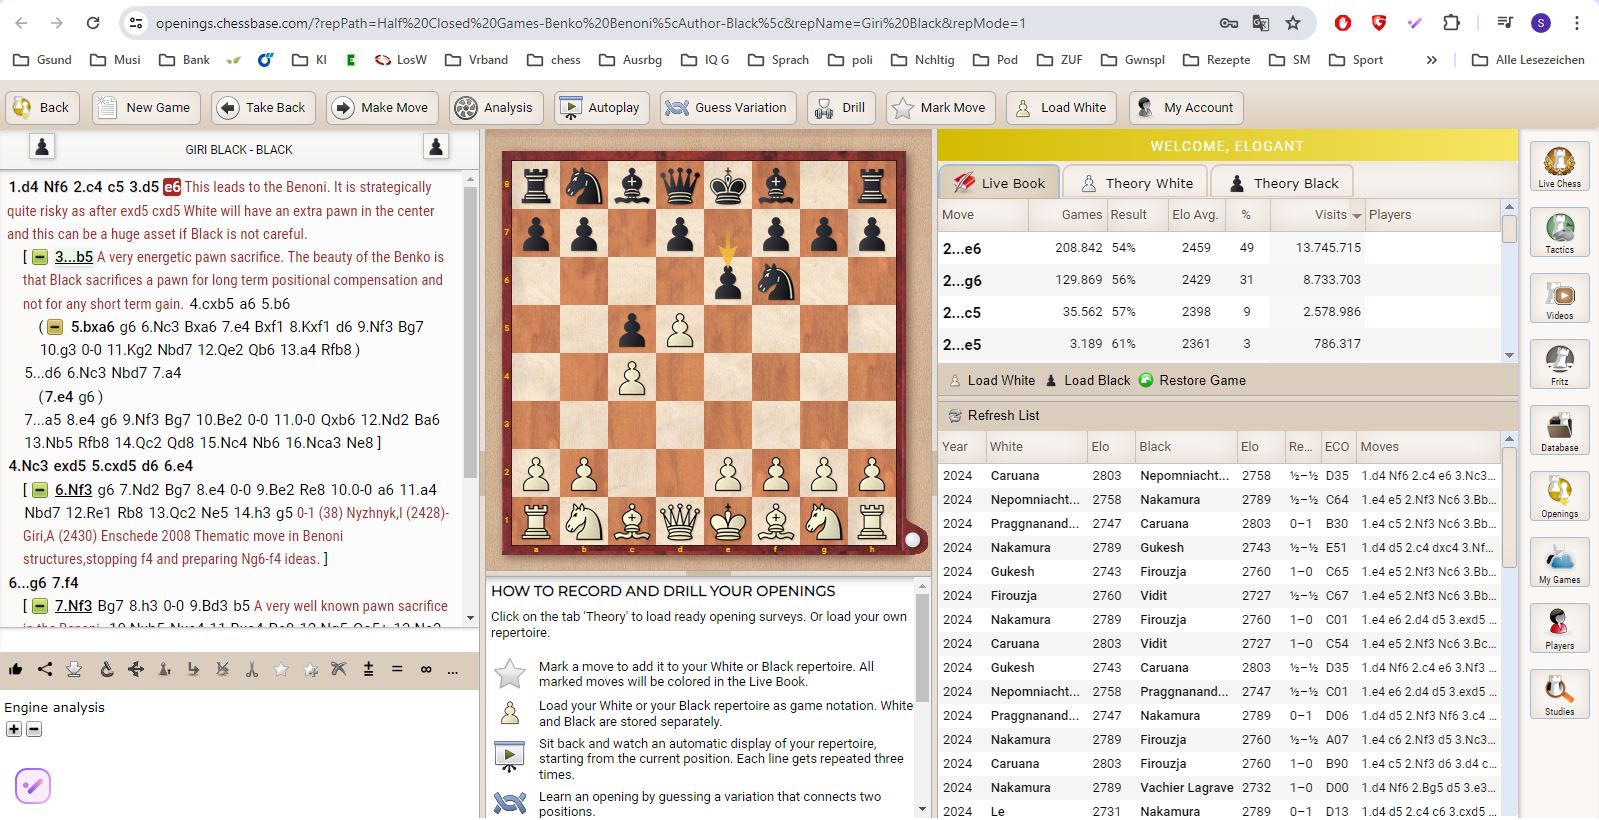The width and height of the screenshot is (1599, 820).
Task: Open My Games in the right sidebar
Action: (x=1559, y=562)
